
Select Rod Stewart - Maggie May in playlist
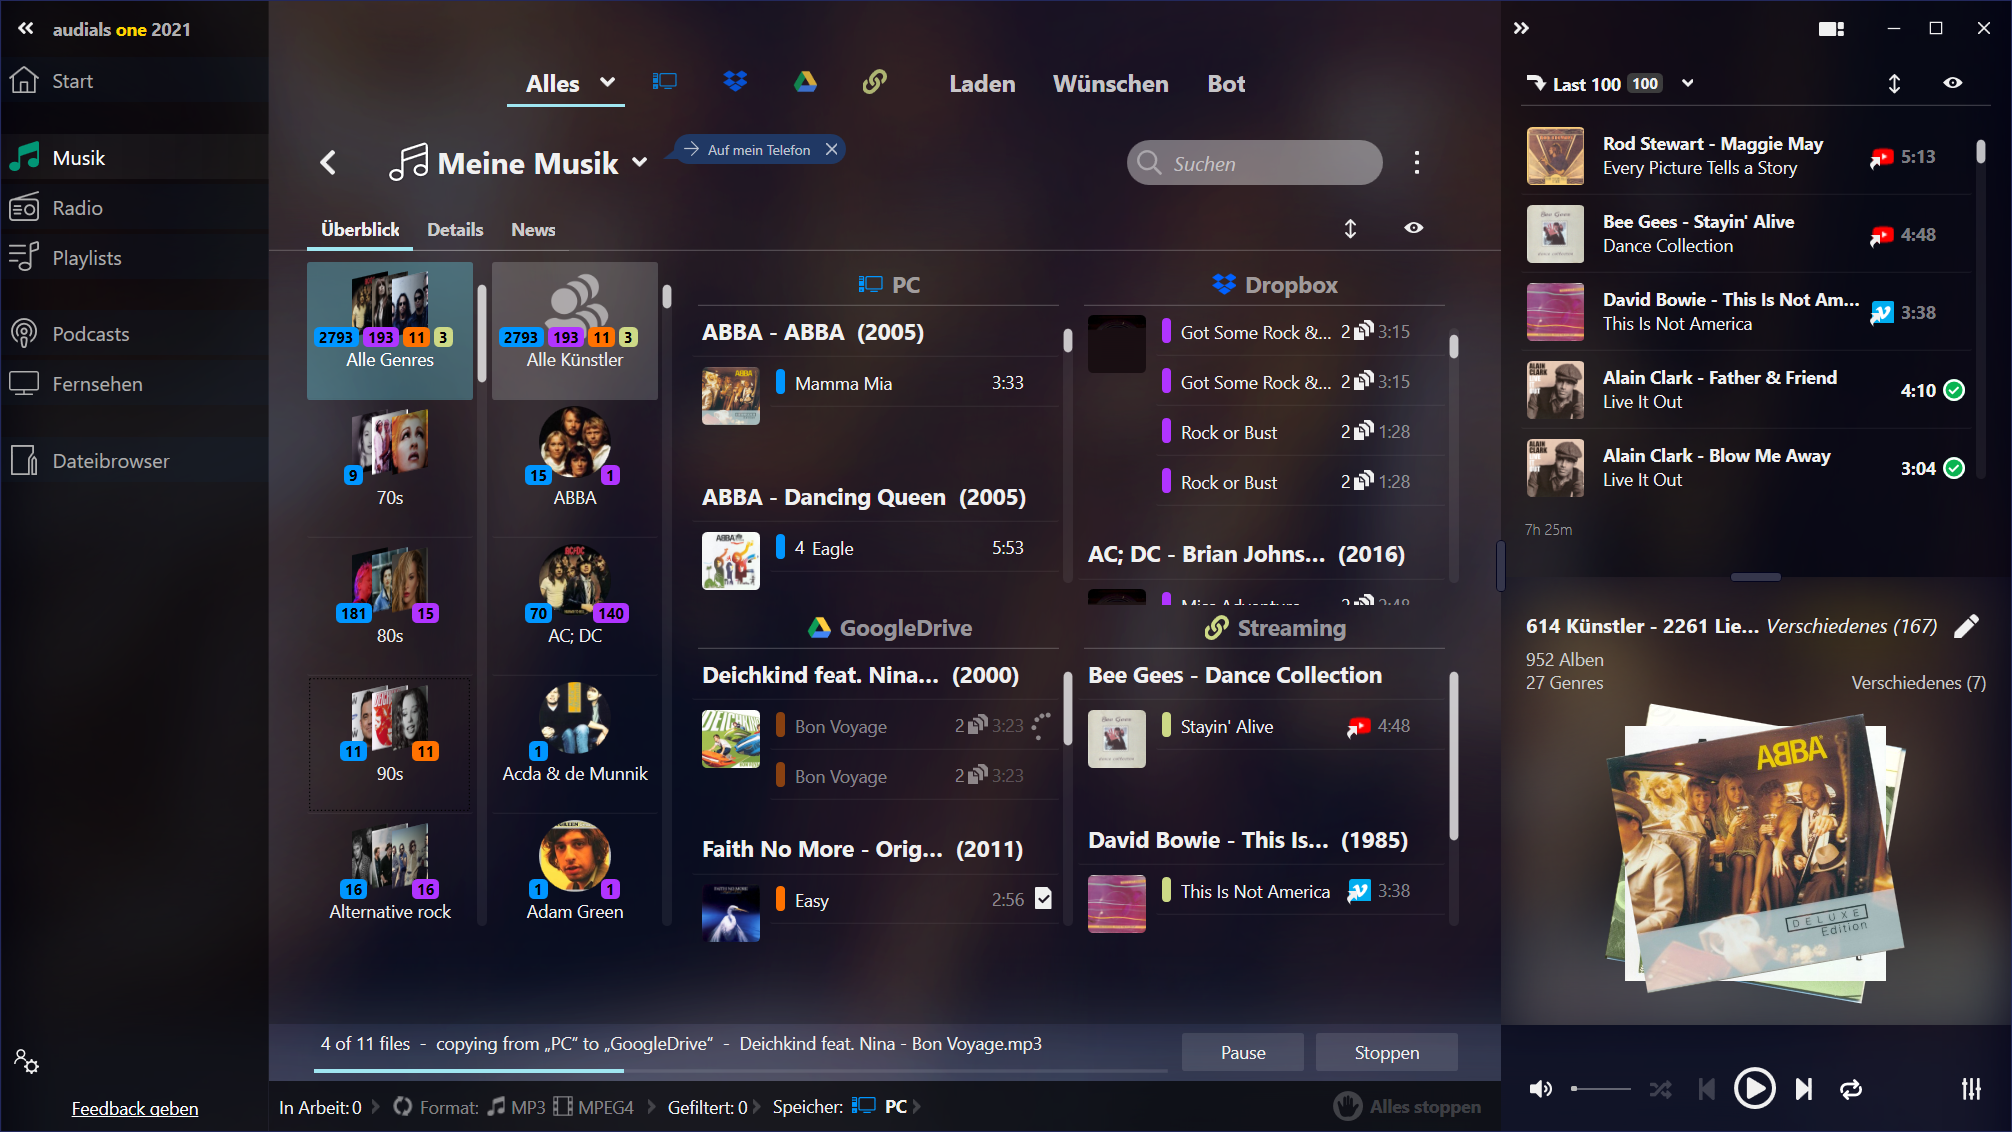1747,156
